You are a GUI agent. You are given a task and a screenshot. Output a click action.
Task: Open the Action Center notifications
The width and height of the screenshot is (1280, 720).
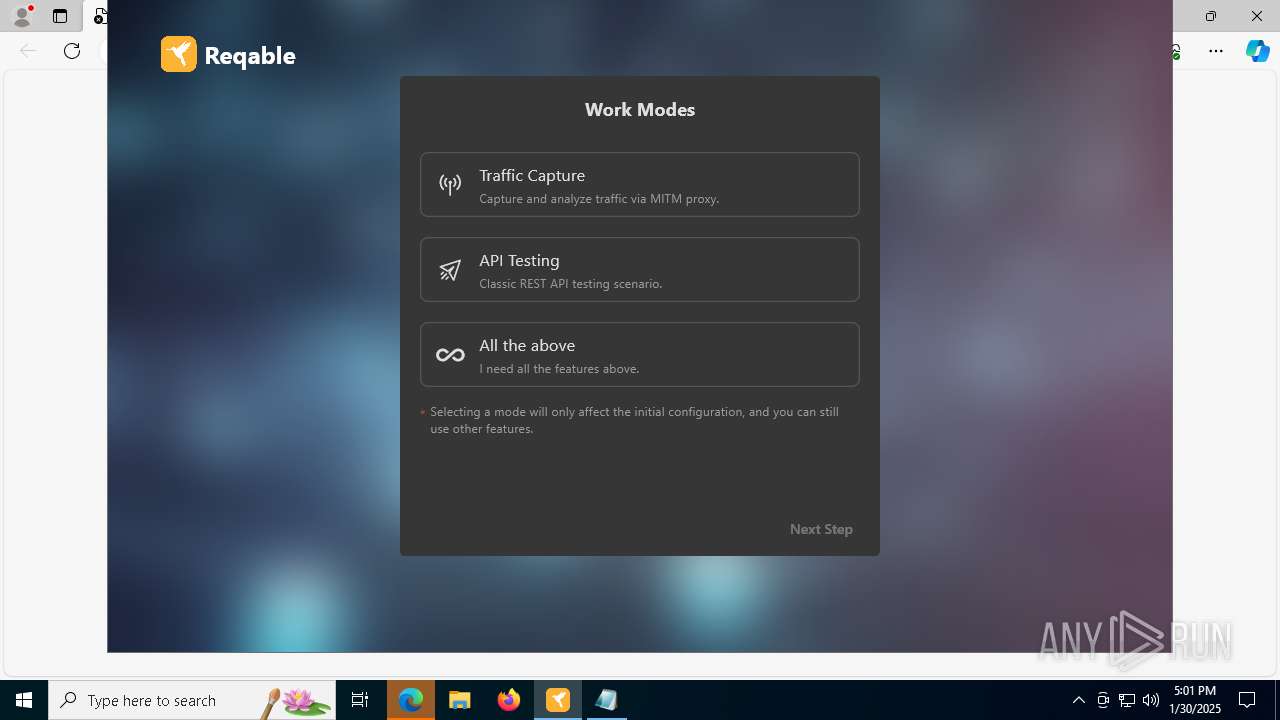click(1247, 700)
